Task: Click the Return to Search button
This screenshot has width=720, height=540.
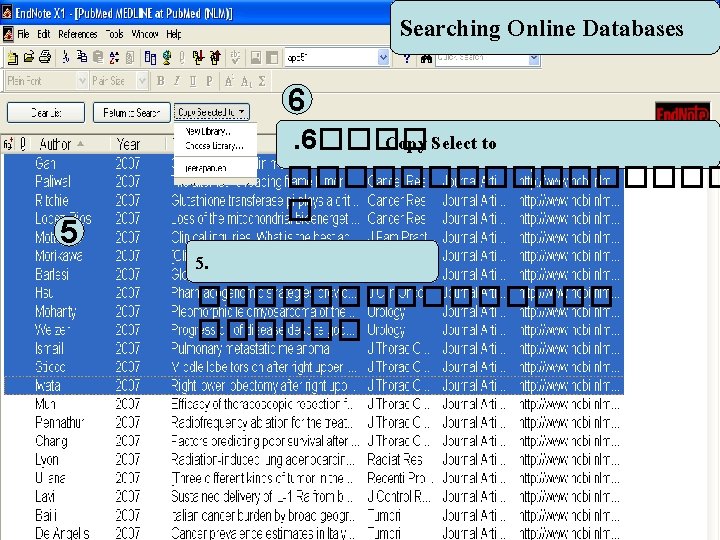Action: (x=131, y=112)
